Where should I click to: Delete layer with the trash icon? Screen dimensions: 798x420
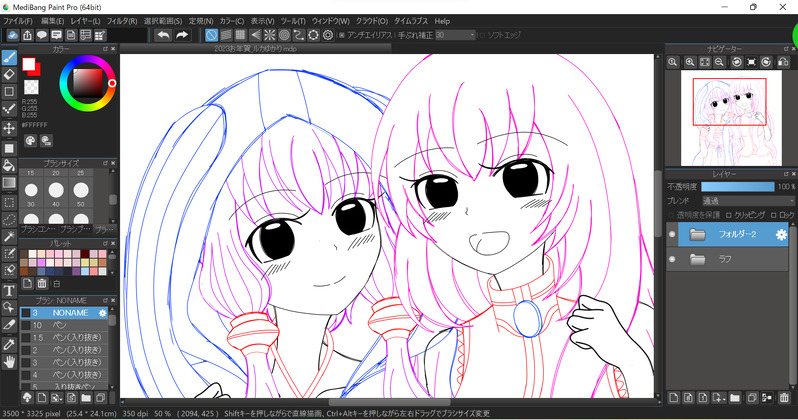[784, 398]
